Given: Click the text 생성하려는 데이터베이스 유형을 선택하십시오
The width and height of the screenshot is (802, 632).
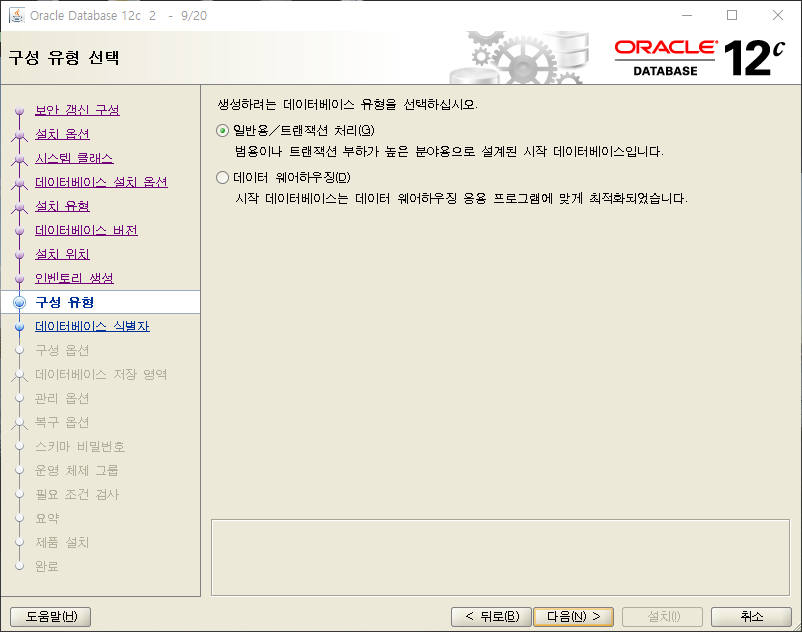Looking at the screenshot, I should [x=347, y=104].
